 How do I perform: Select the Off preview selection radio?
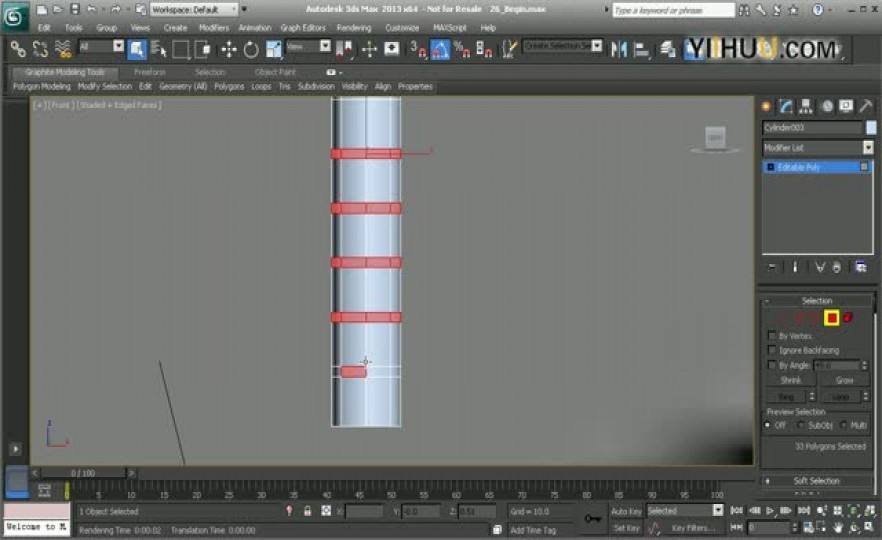coord(768,425)
